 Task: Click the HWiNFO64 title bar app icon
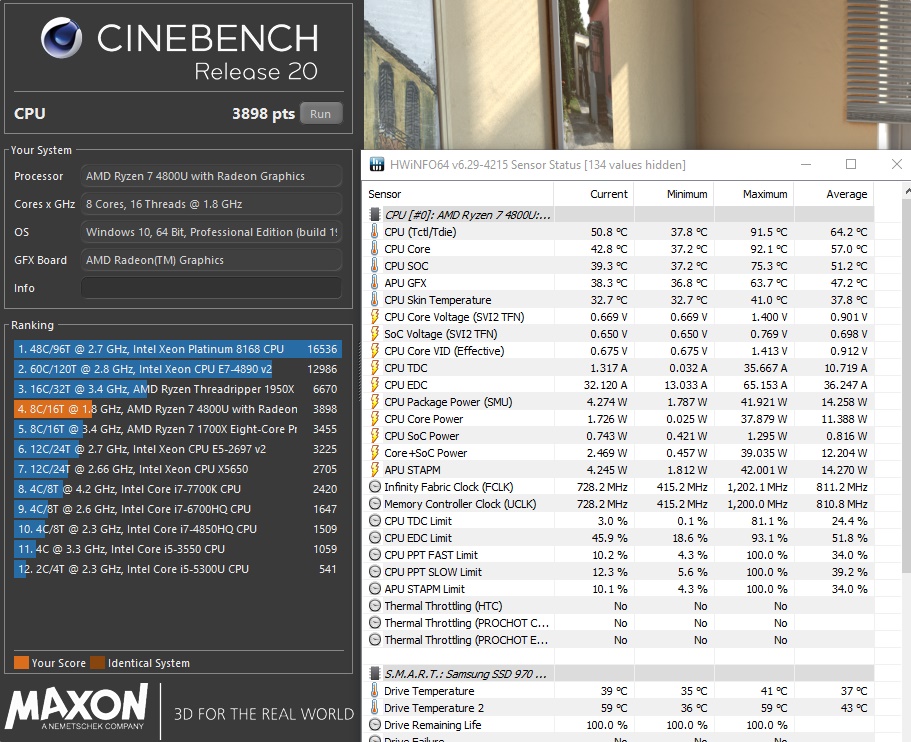[376, 164]
